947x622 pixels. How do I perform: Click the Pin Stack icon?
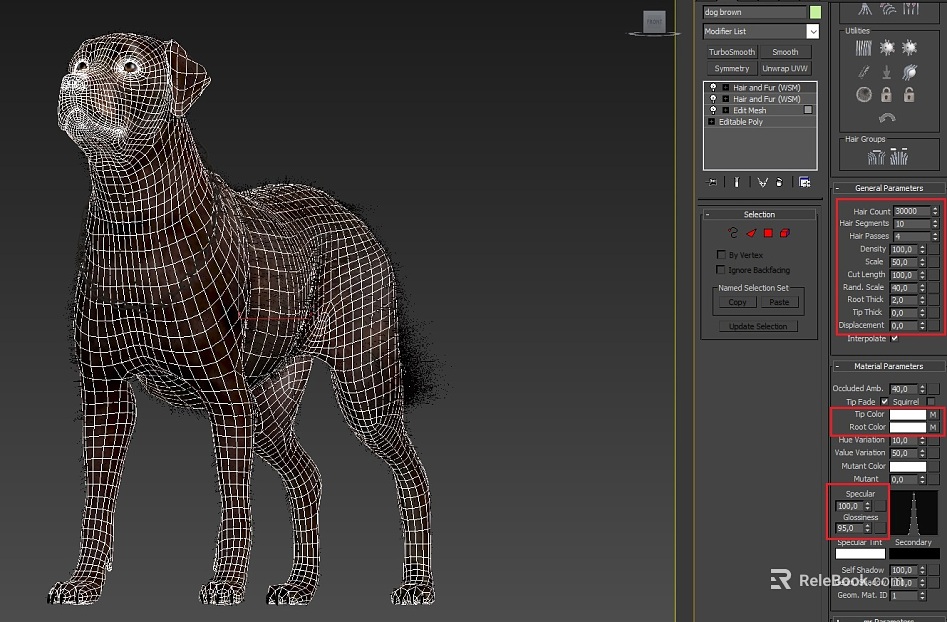pyautogui.click(x=713, y=182)
